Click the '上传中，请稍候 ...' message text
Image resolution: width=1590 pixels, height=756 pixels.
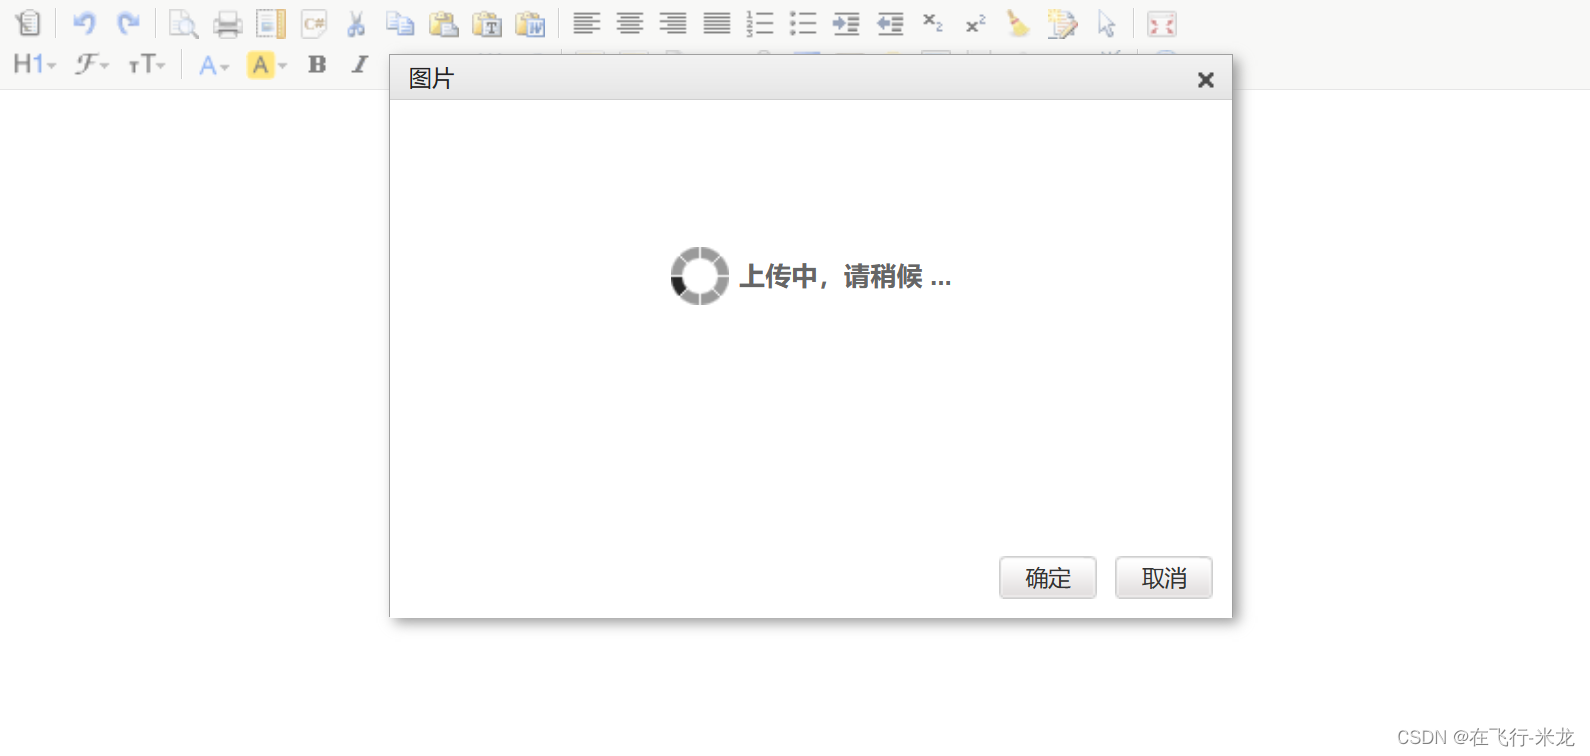point(845,276)
